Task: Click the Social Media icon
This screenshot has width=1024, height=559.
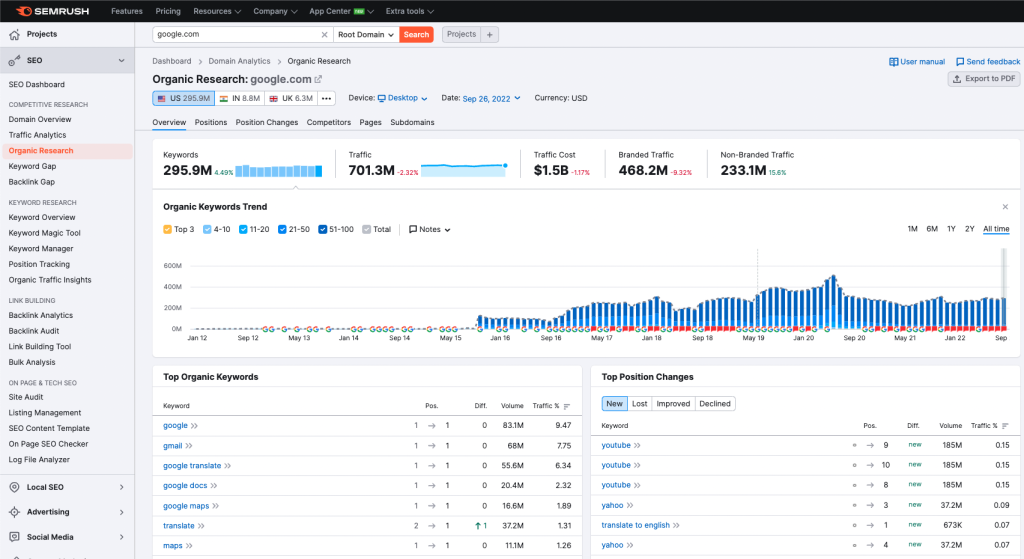Action: point(14,537)
